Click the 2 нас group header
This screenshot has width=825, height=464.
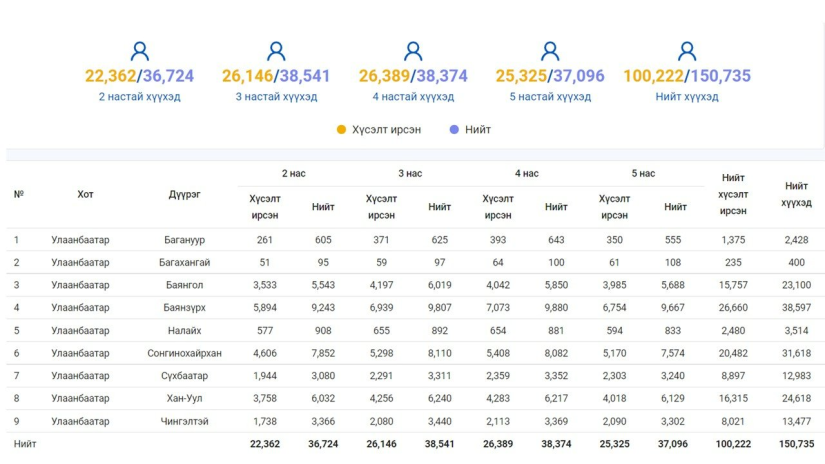point(294,174)
